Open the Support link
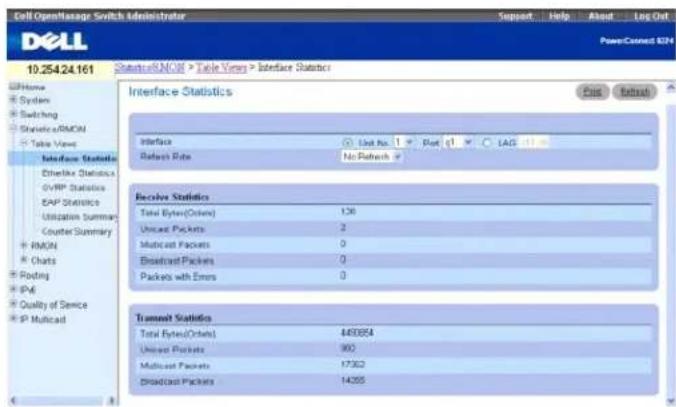Viewport: 676px width, 407px height. coord(515,16)
